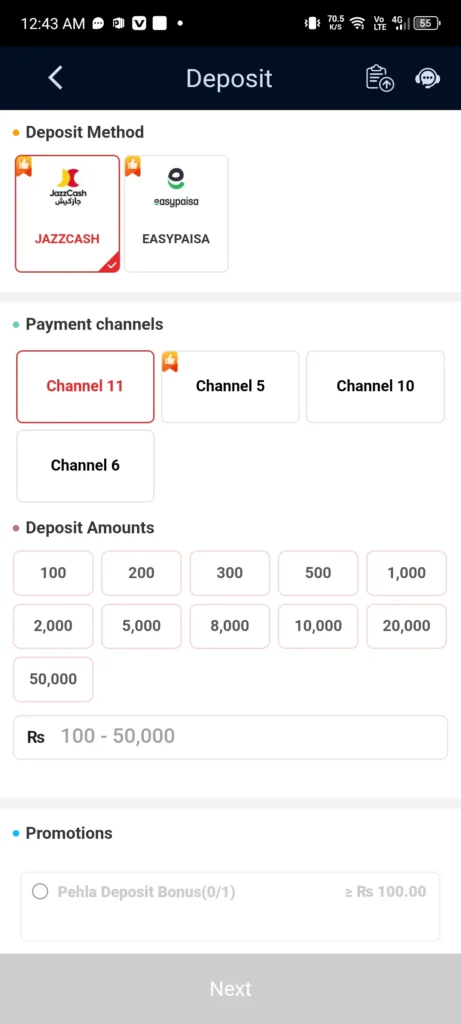Image resolution: width=461 pixels, height=1024 pixels.
Task: Tap battery indicator in status bar
Action: point(427,24)
